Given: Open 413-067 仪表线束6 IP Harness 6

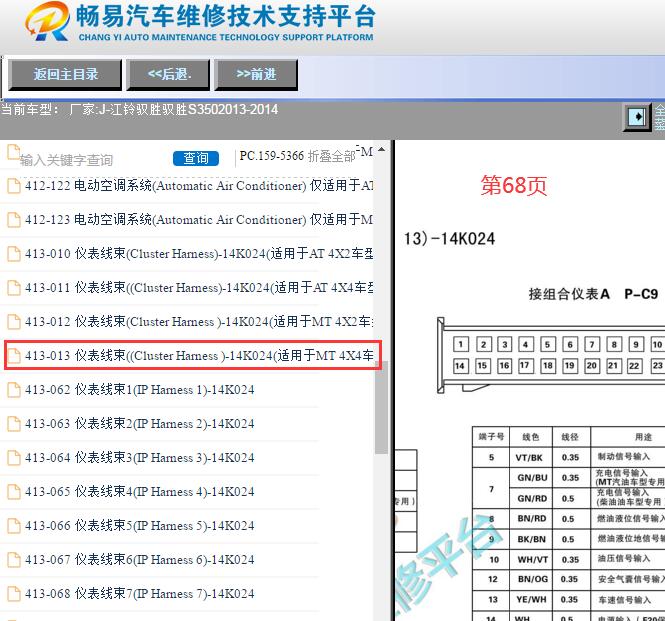Looking at the screenshot, I should pos(140,559).
